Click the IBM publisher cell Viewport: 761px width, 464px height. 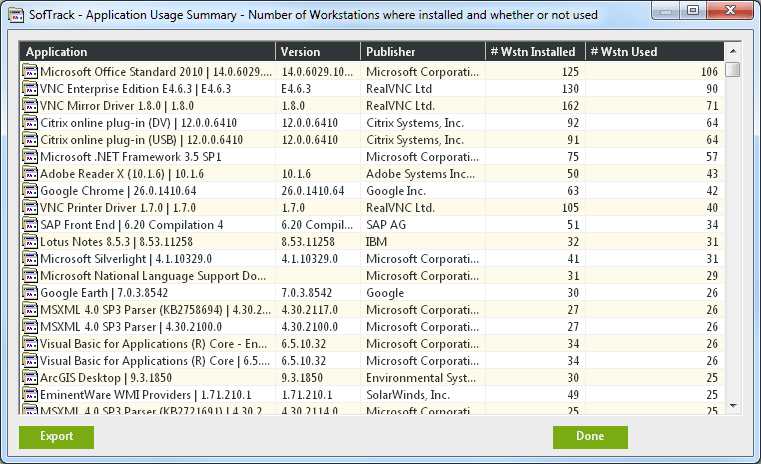tap(377, 242)
